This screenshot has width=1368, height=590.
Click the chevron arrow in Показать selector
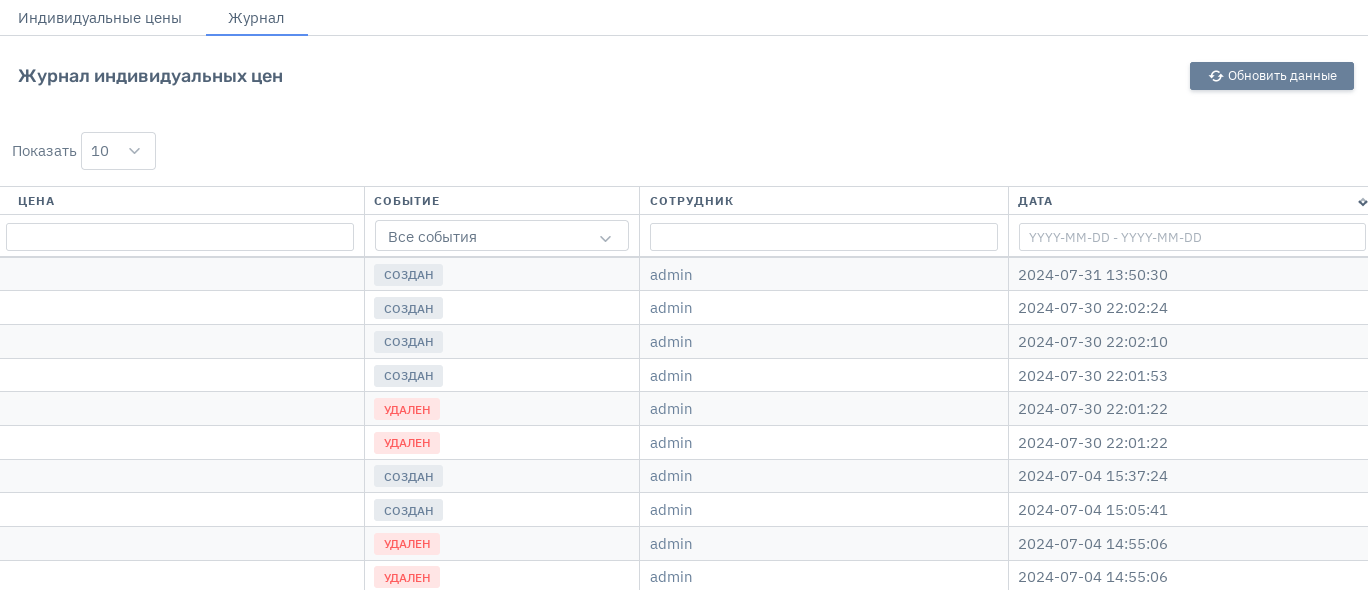click(135, 151)
